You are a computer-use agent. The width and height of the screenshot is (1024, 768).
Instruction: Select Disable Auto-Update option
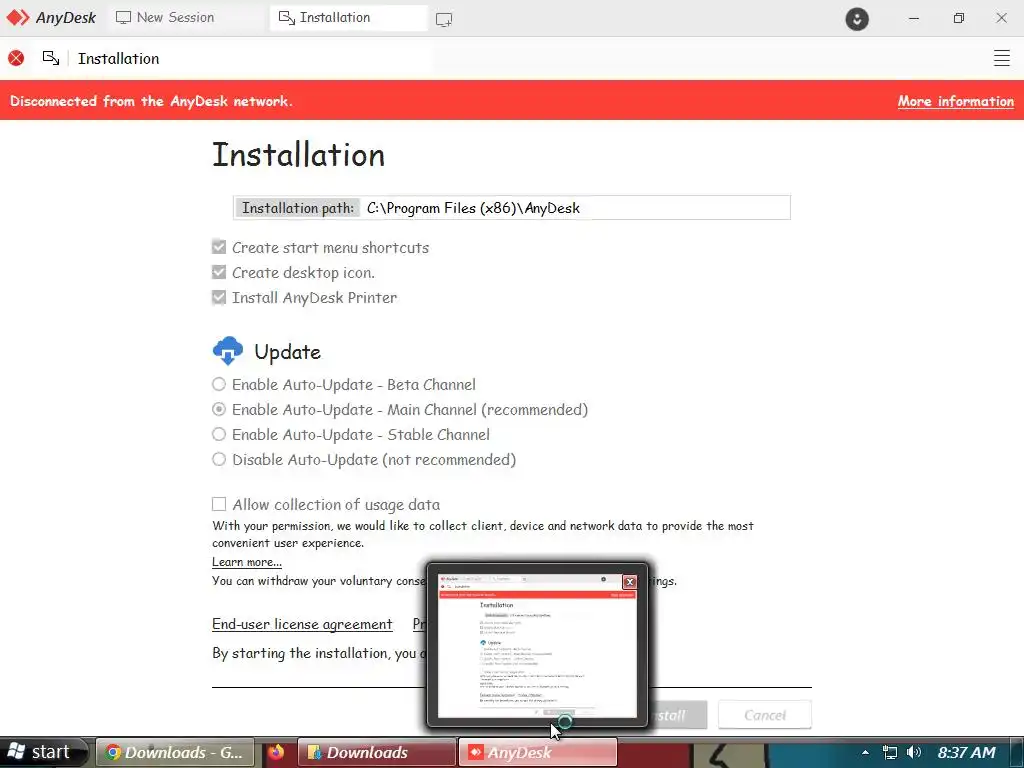(x=219, y=459)
